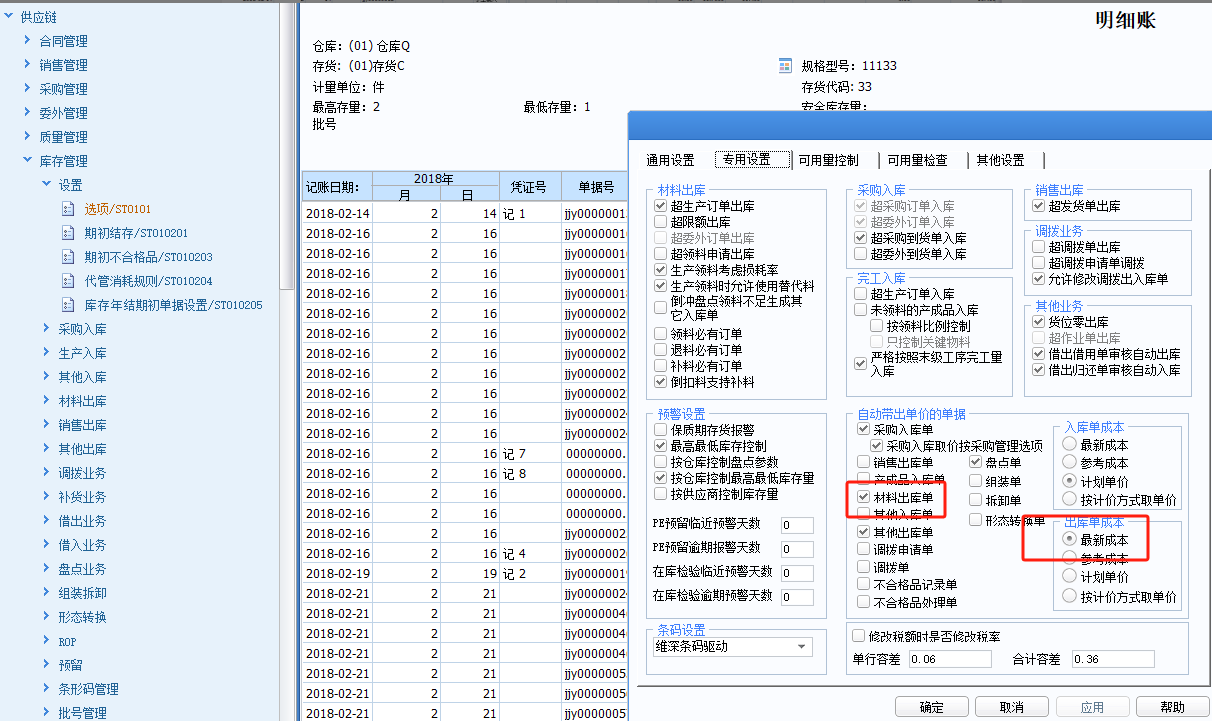The height and width of the screenshot is (721, 1212).
Task: Click 期初结存/ST010201 document icon
Action: pyautogui.click(x=68, y=233)
